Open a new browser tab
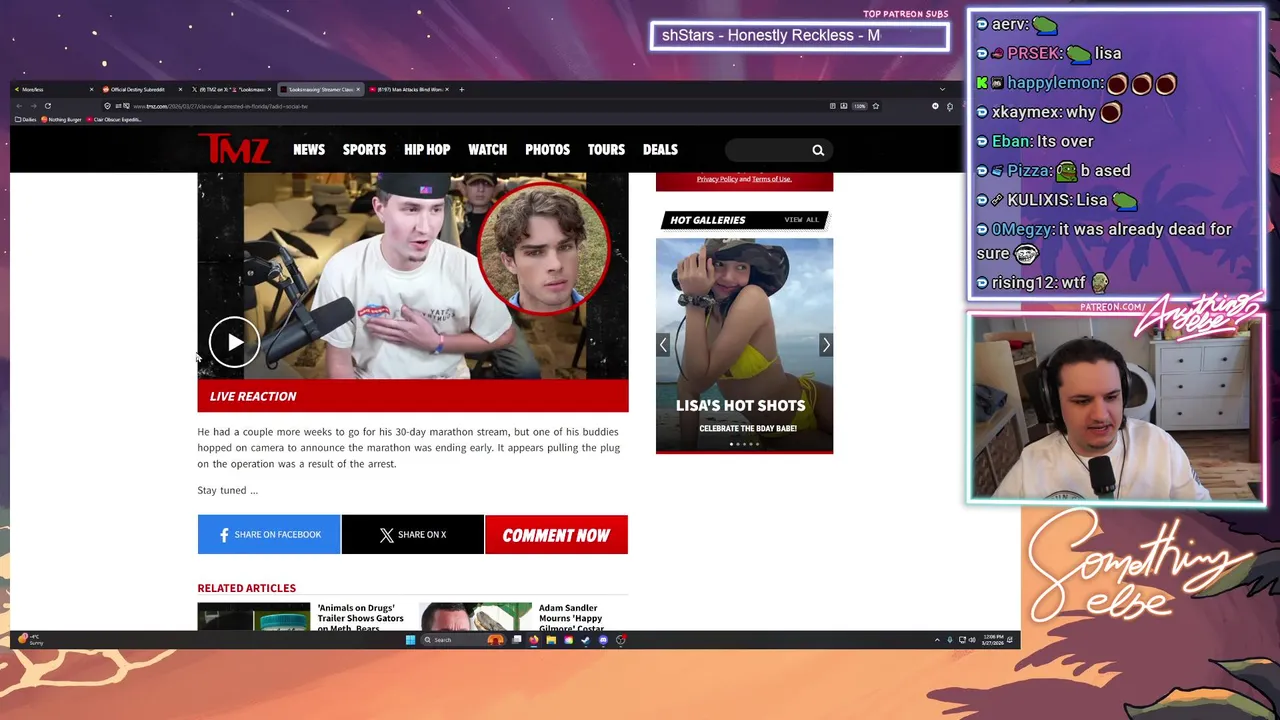 (461, 89)
